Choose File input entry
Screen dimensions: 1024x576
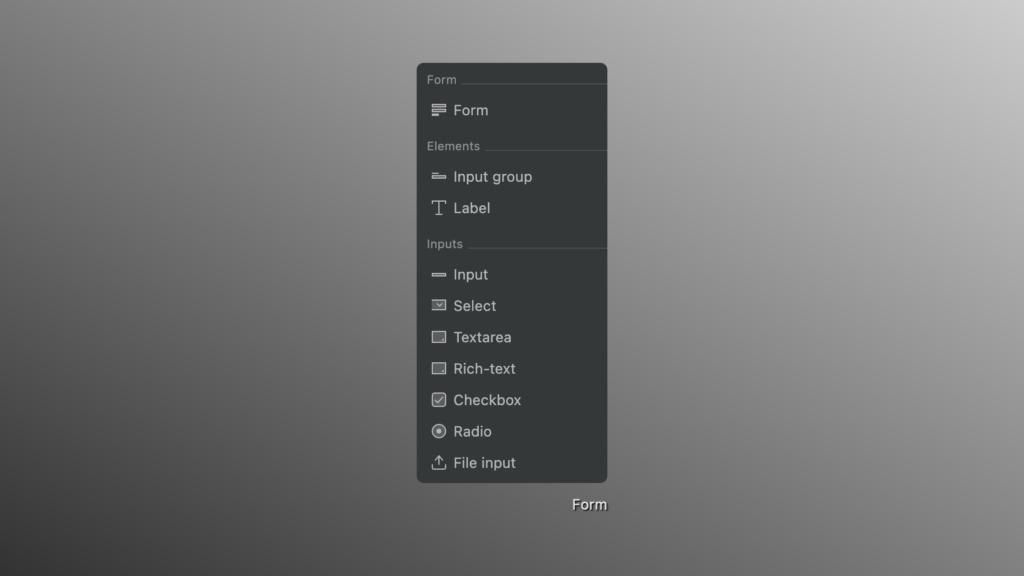(512, 462)
